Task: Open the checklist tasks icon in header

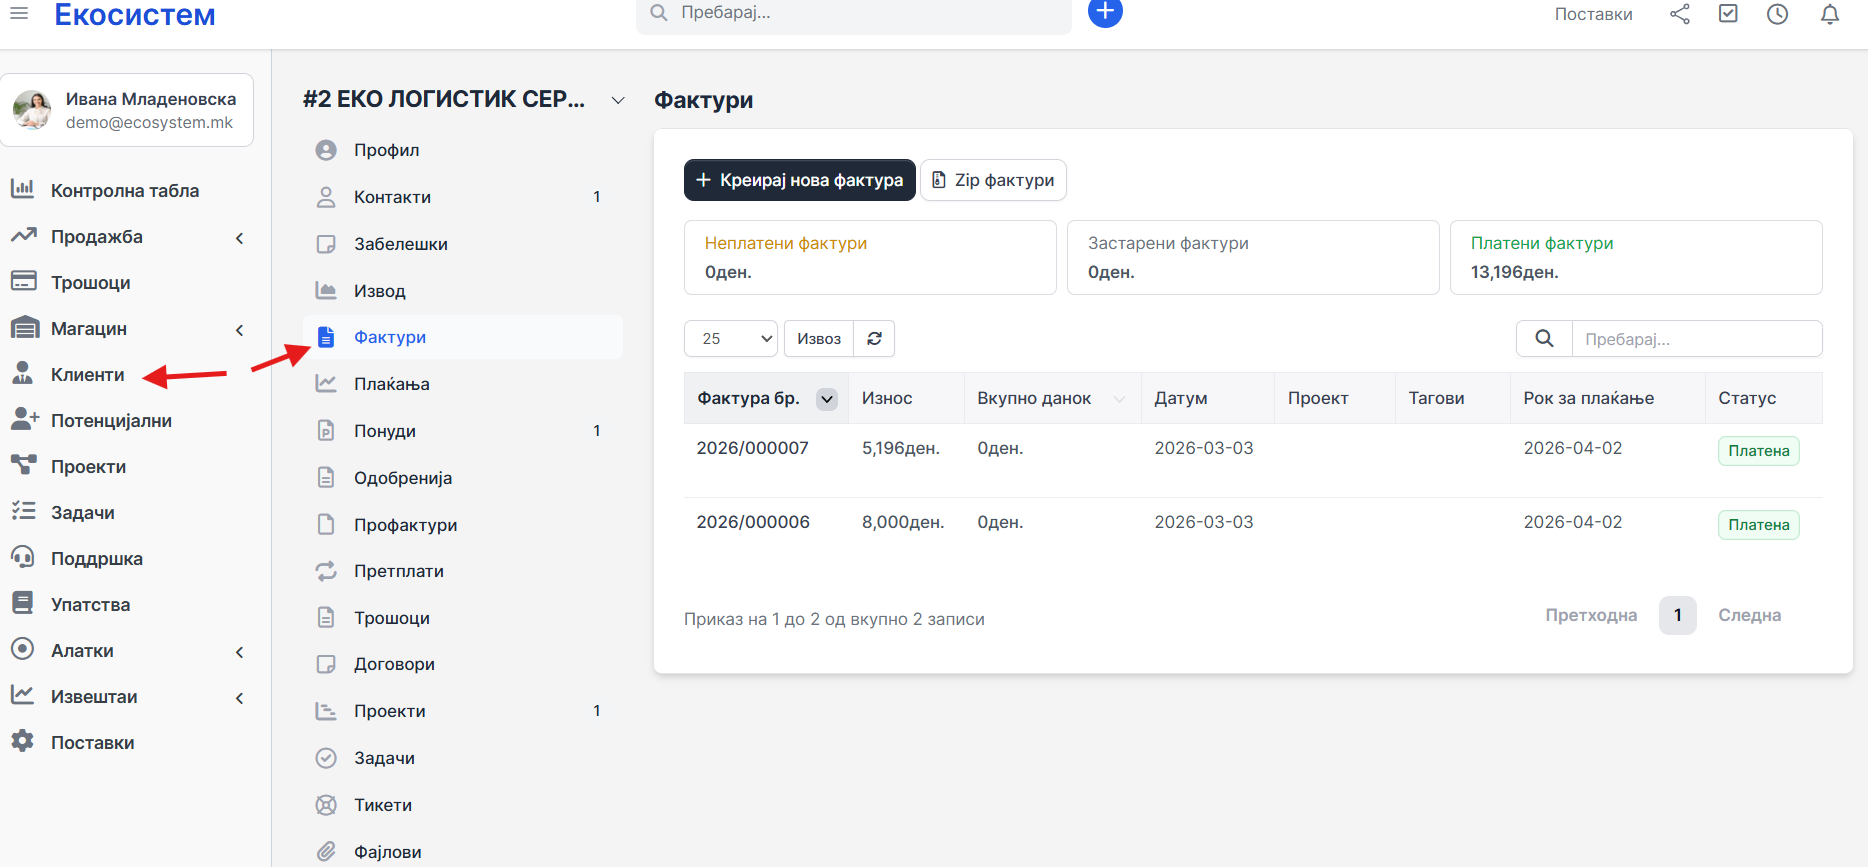Action: 1728,14
